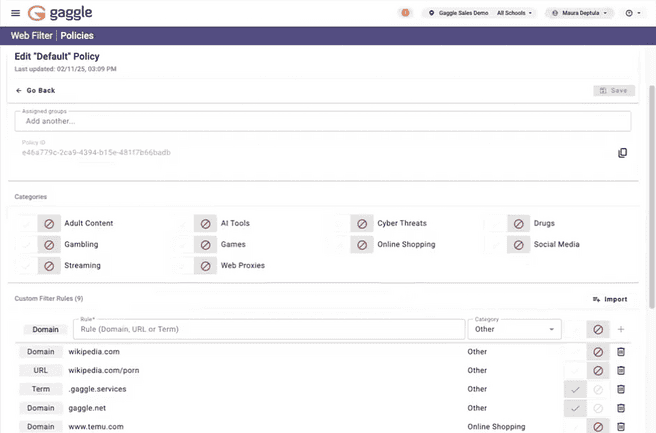Delete the www.temu.com rule
Screen dimensions: 656x433
point(621,427)
